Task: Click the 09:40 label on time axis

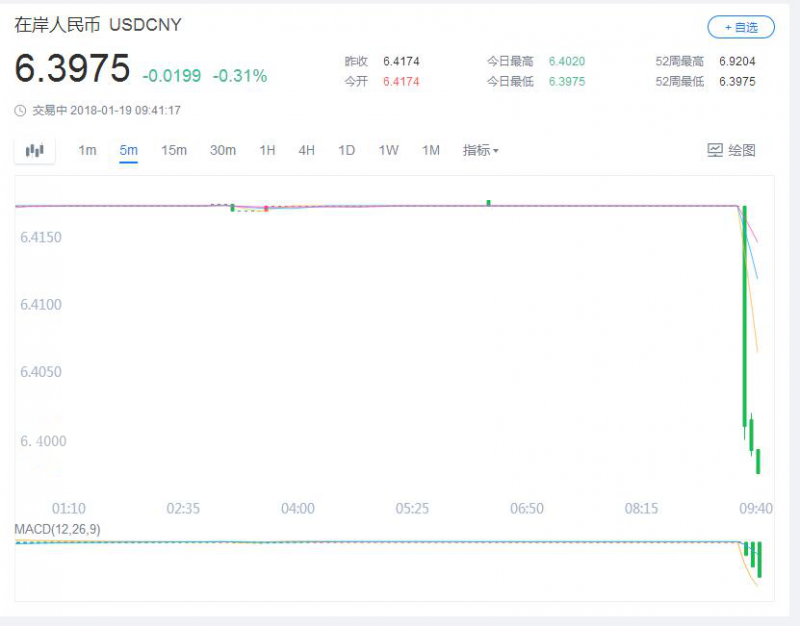Action: [755, 508]
